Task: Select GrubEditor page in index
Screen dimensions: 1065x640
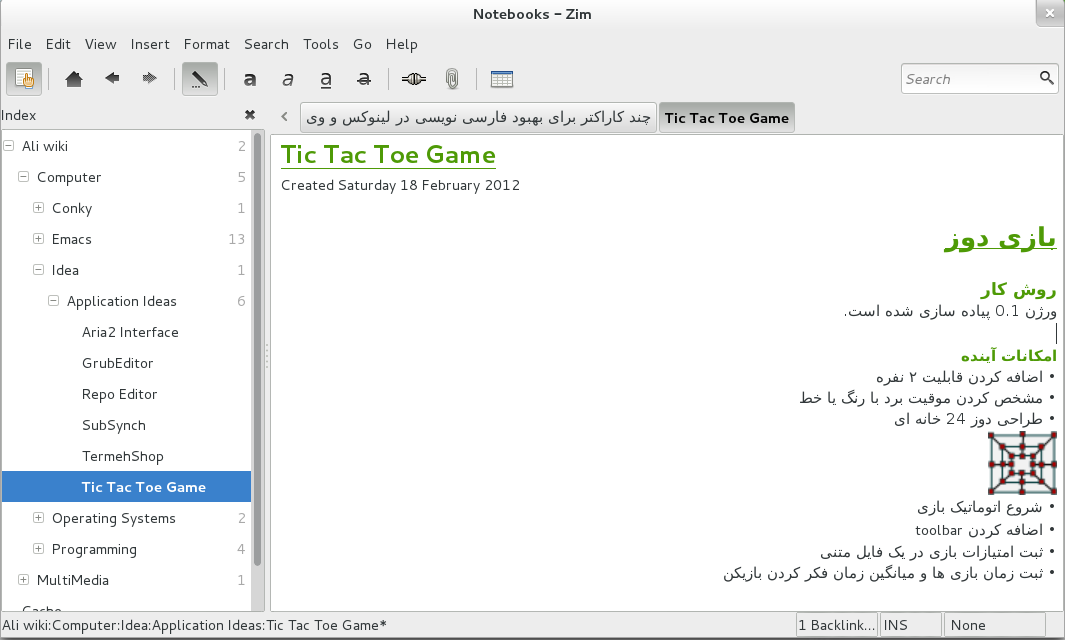Action: pos(117,363)
